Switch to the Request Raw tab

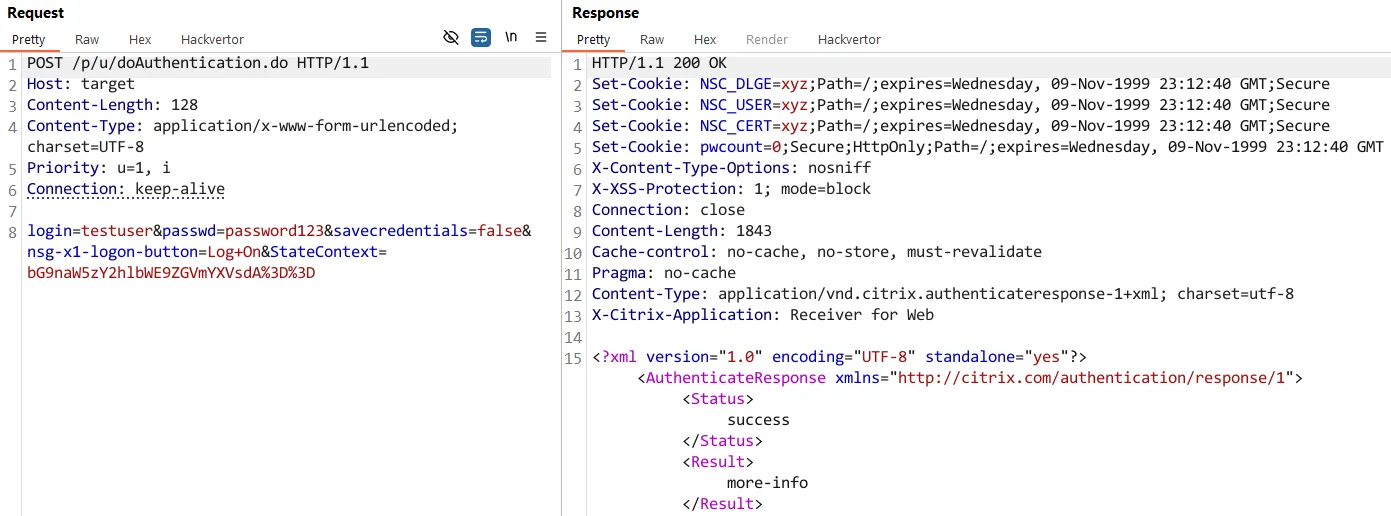[x=87, y=40]
